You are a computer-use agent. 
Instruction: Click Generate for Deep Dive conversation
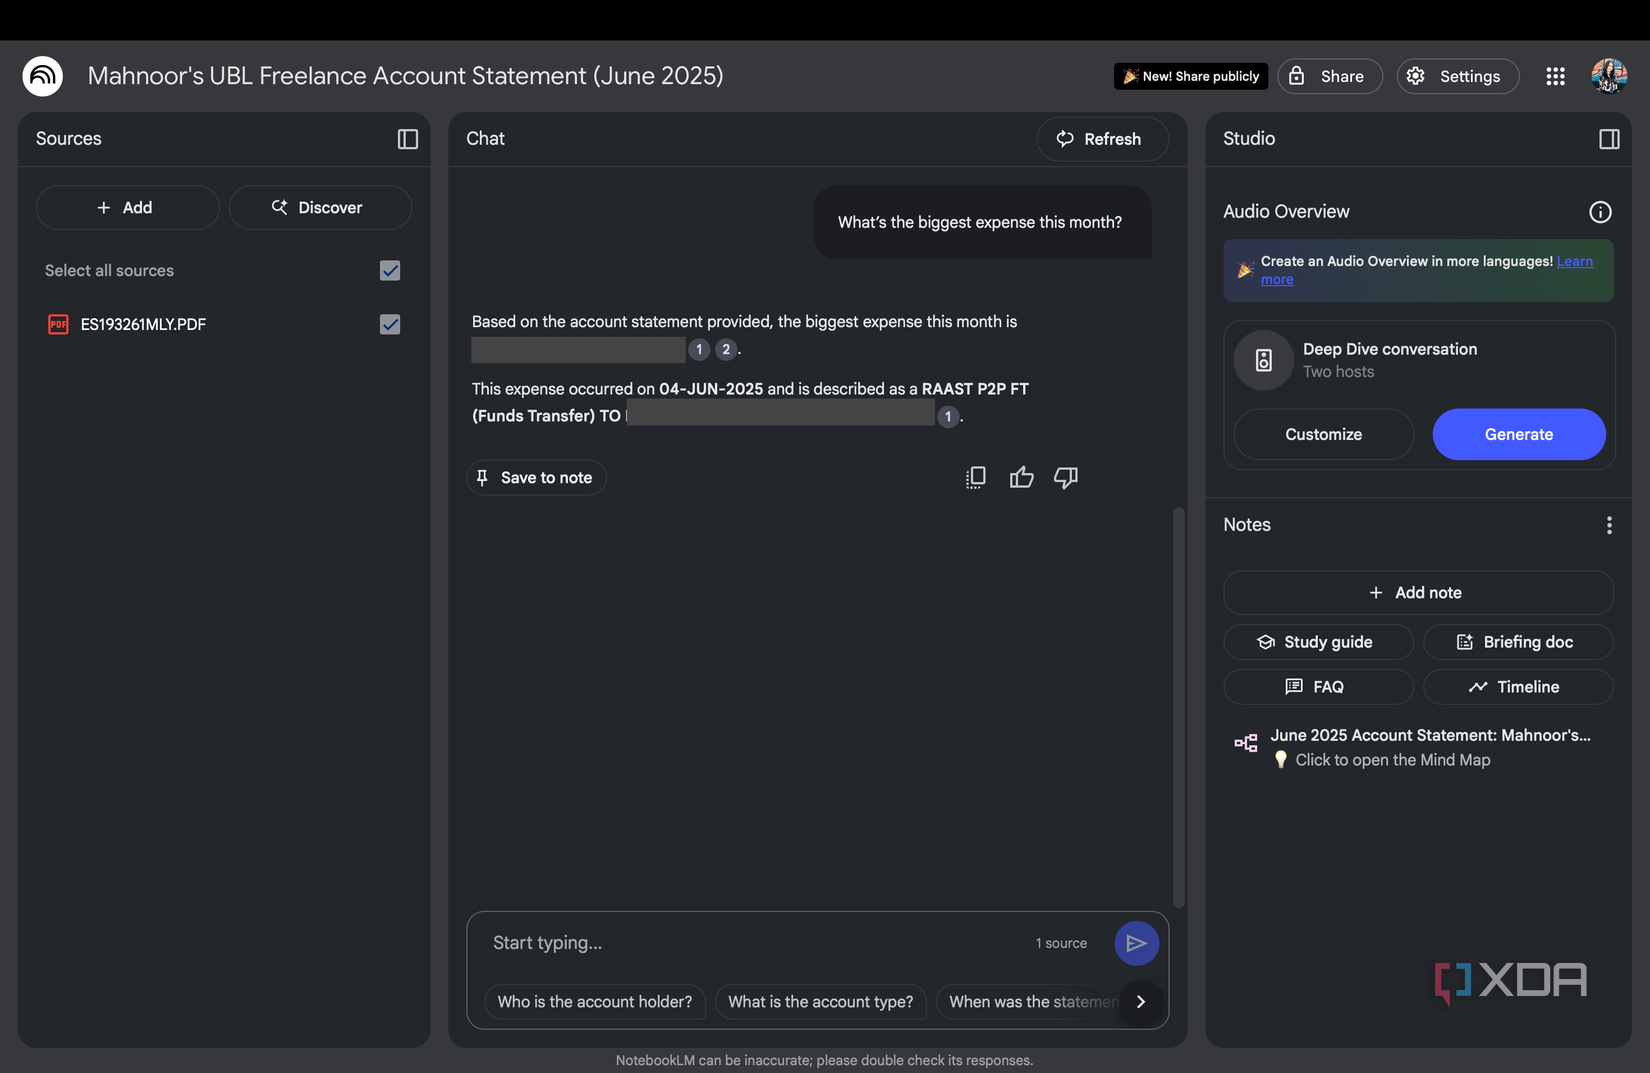click(1518, 434)
